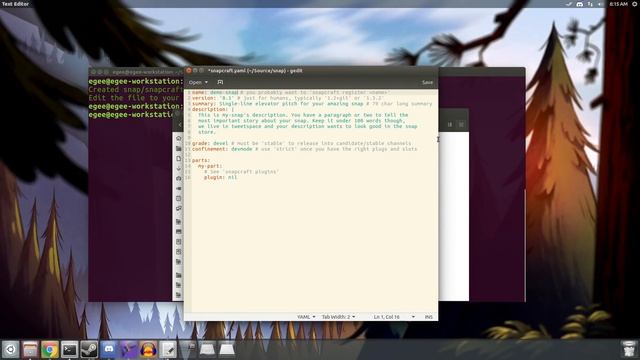640x360 pixels.
Task: Click 'description:' key on line 4
Action: coord(209,109)
